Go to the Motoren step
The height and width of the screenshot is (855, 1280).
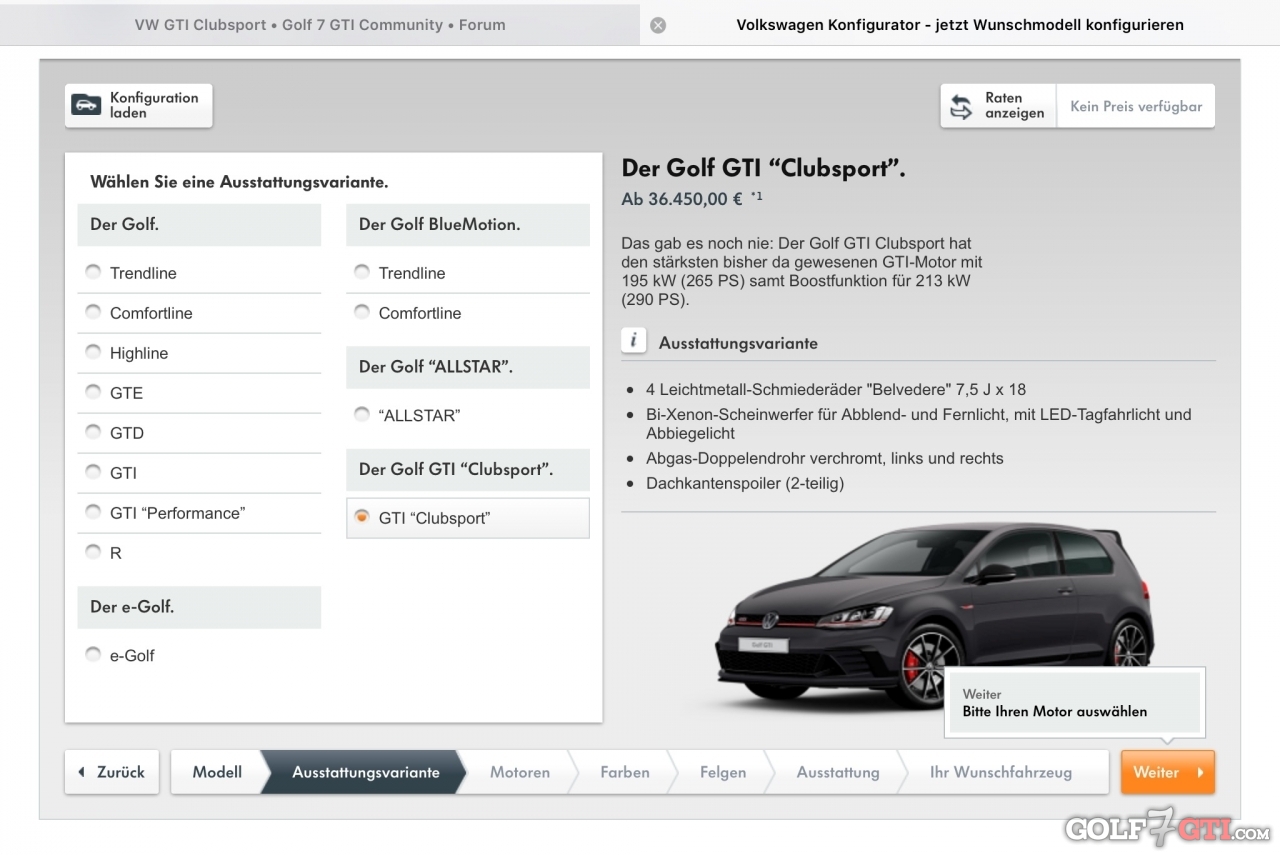pos(520,772)
